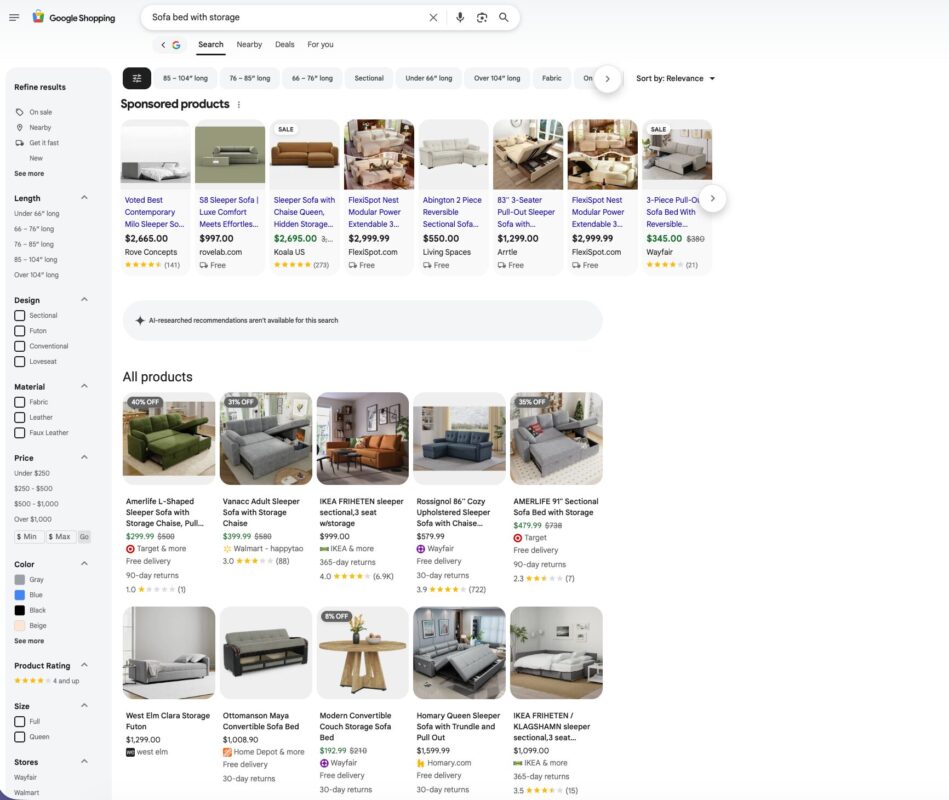This screenshot has width=949, height=800.
Task: Click west elm icon under Clara Futon
Action: 130,752
